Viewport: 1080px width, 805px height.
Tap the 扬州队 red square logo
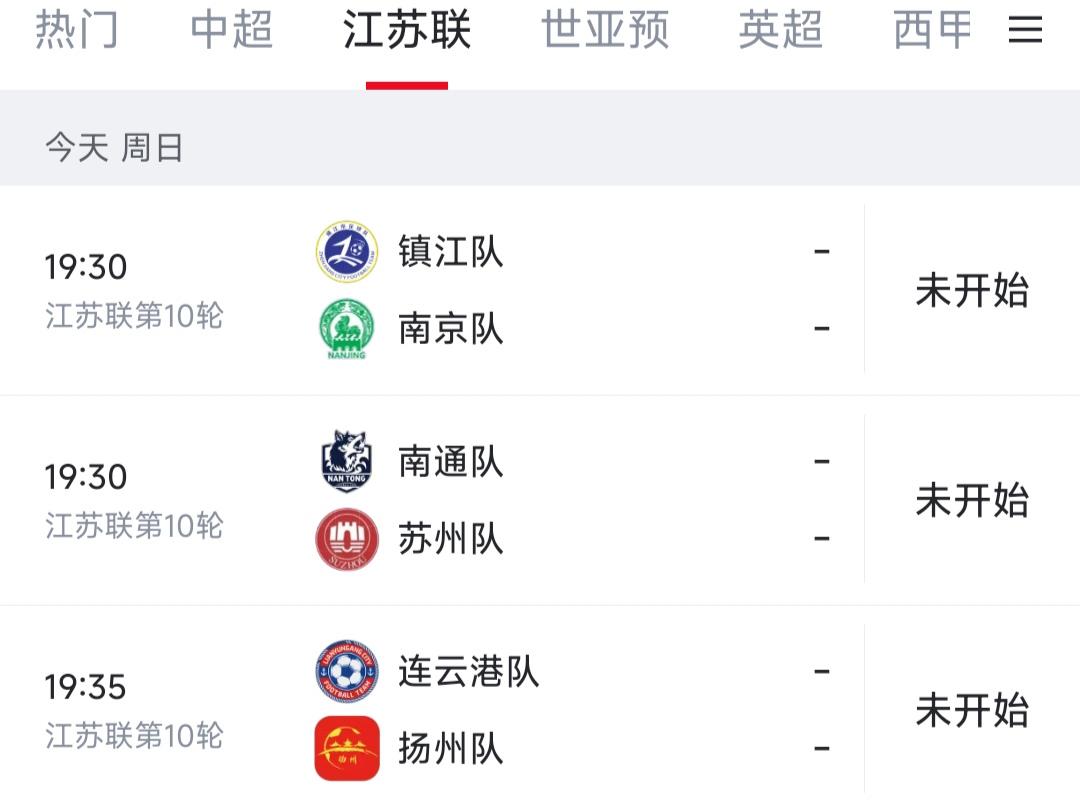coord(346,748)
